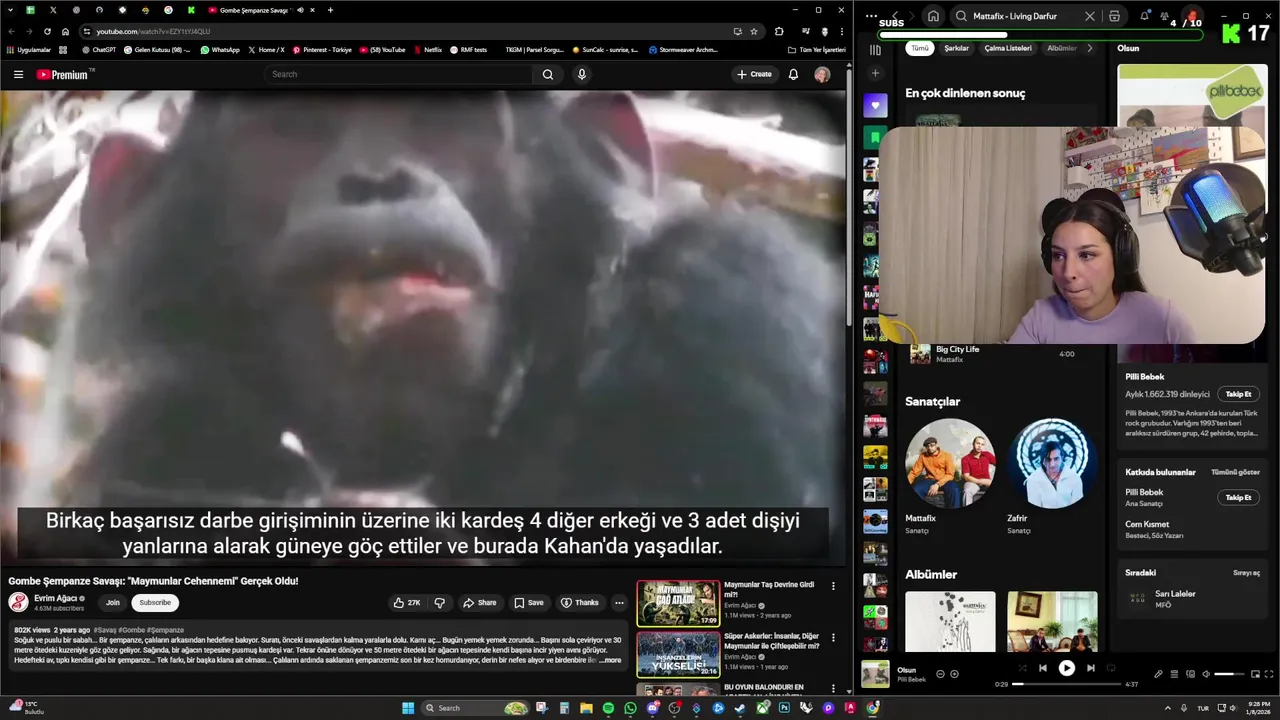Save the video to a playlist
This screenshot has height=720, width=1280.
pos(529,603)
